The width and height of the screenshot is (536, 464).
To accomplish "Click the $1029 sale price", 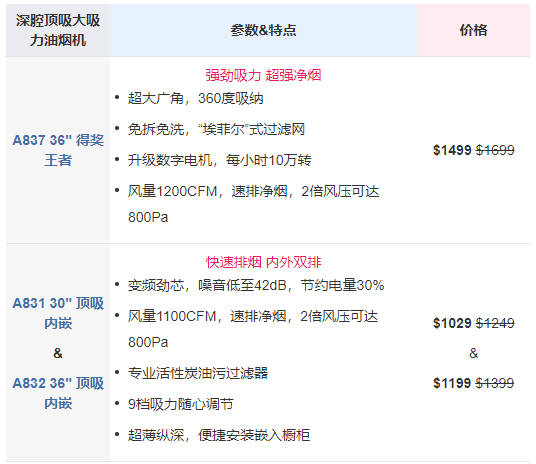I will coord(452,323).
